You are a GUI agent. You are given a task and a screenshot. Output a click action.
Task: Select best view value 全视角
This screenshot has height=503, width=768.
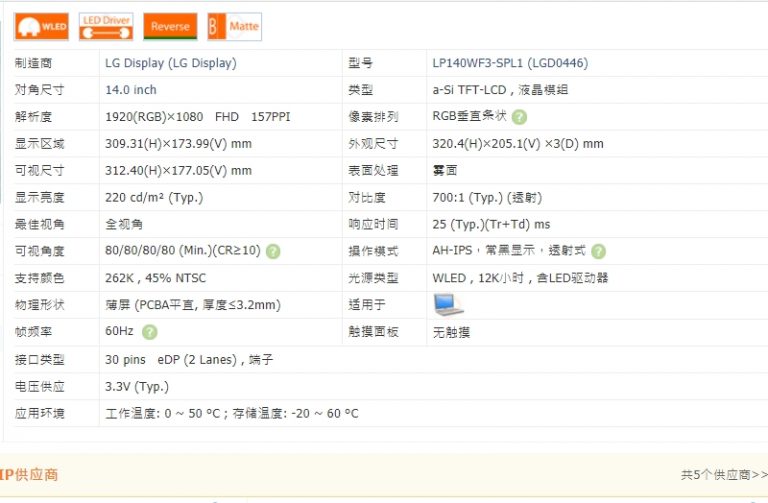tap(124, 224)
